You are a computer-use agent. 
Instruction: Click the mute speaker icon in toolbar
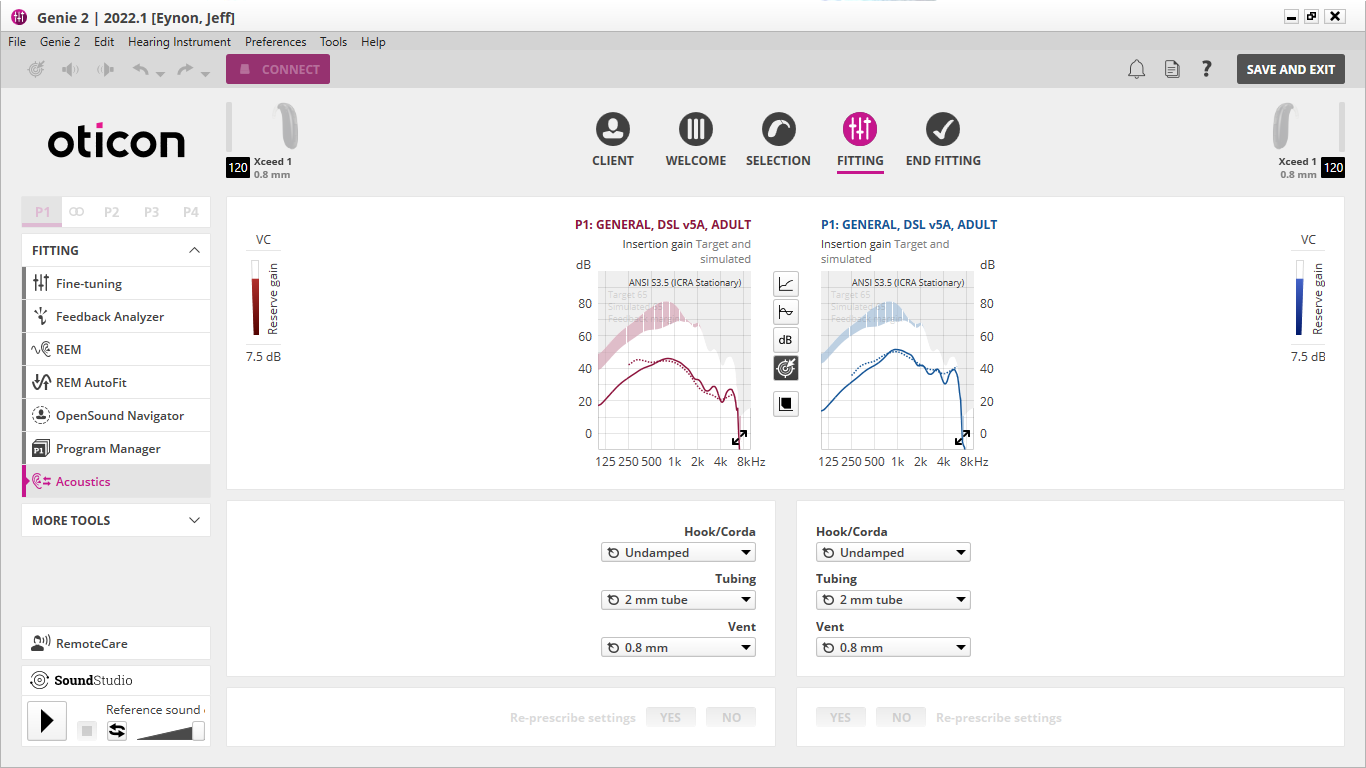(70, 70)
